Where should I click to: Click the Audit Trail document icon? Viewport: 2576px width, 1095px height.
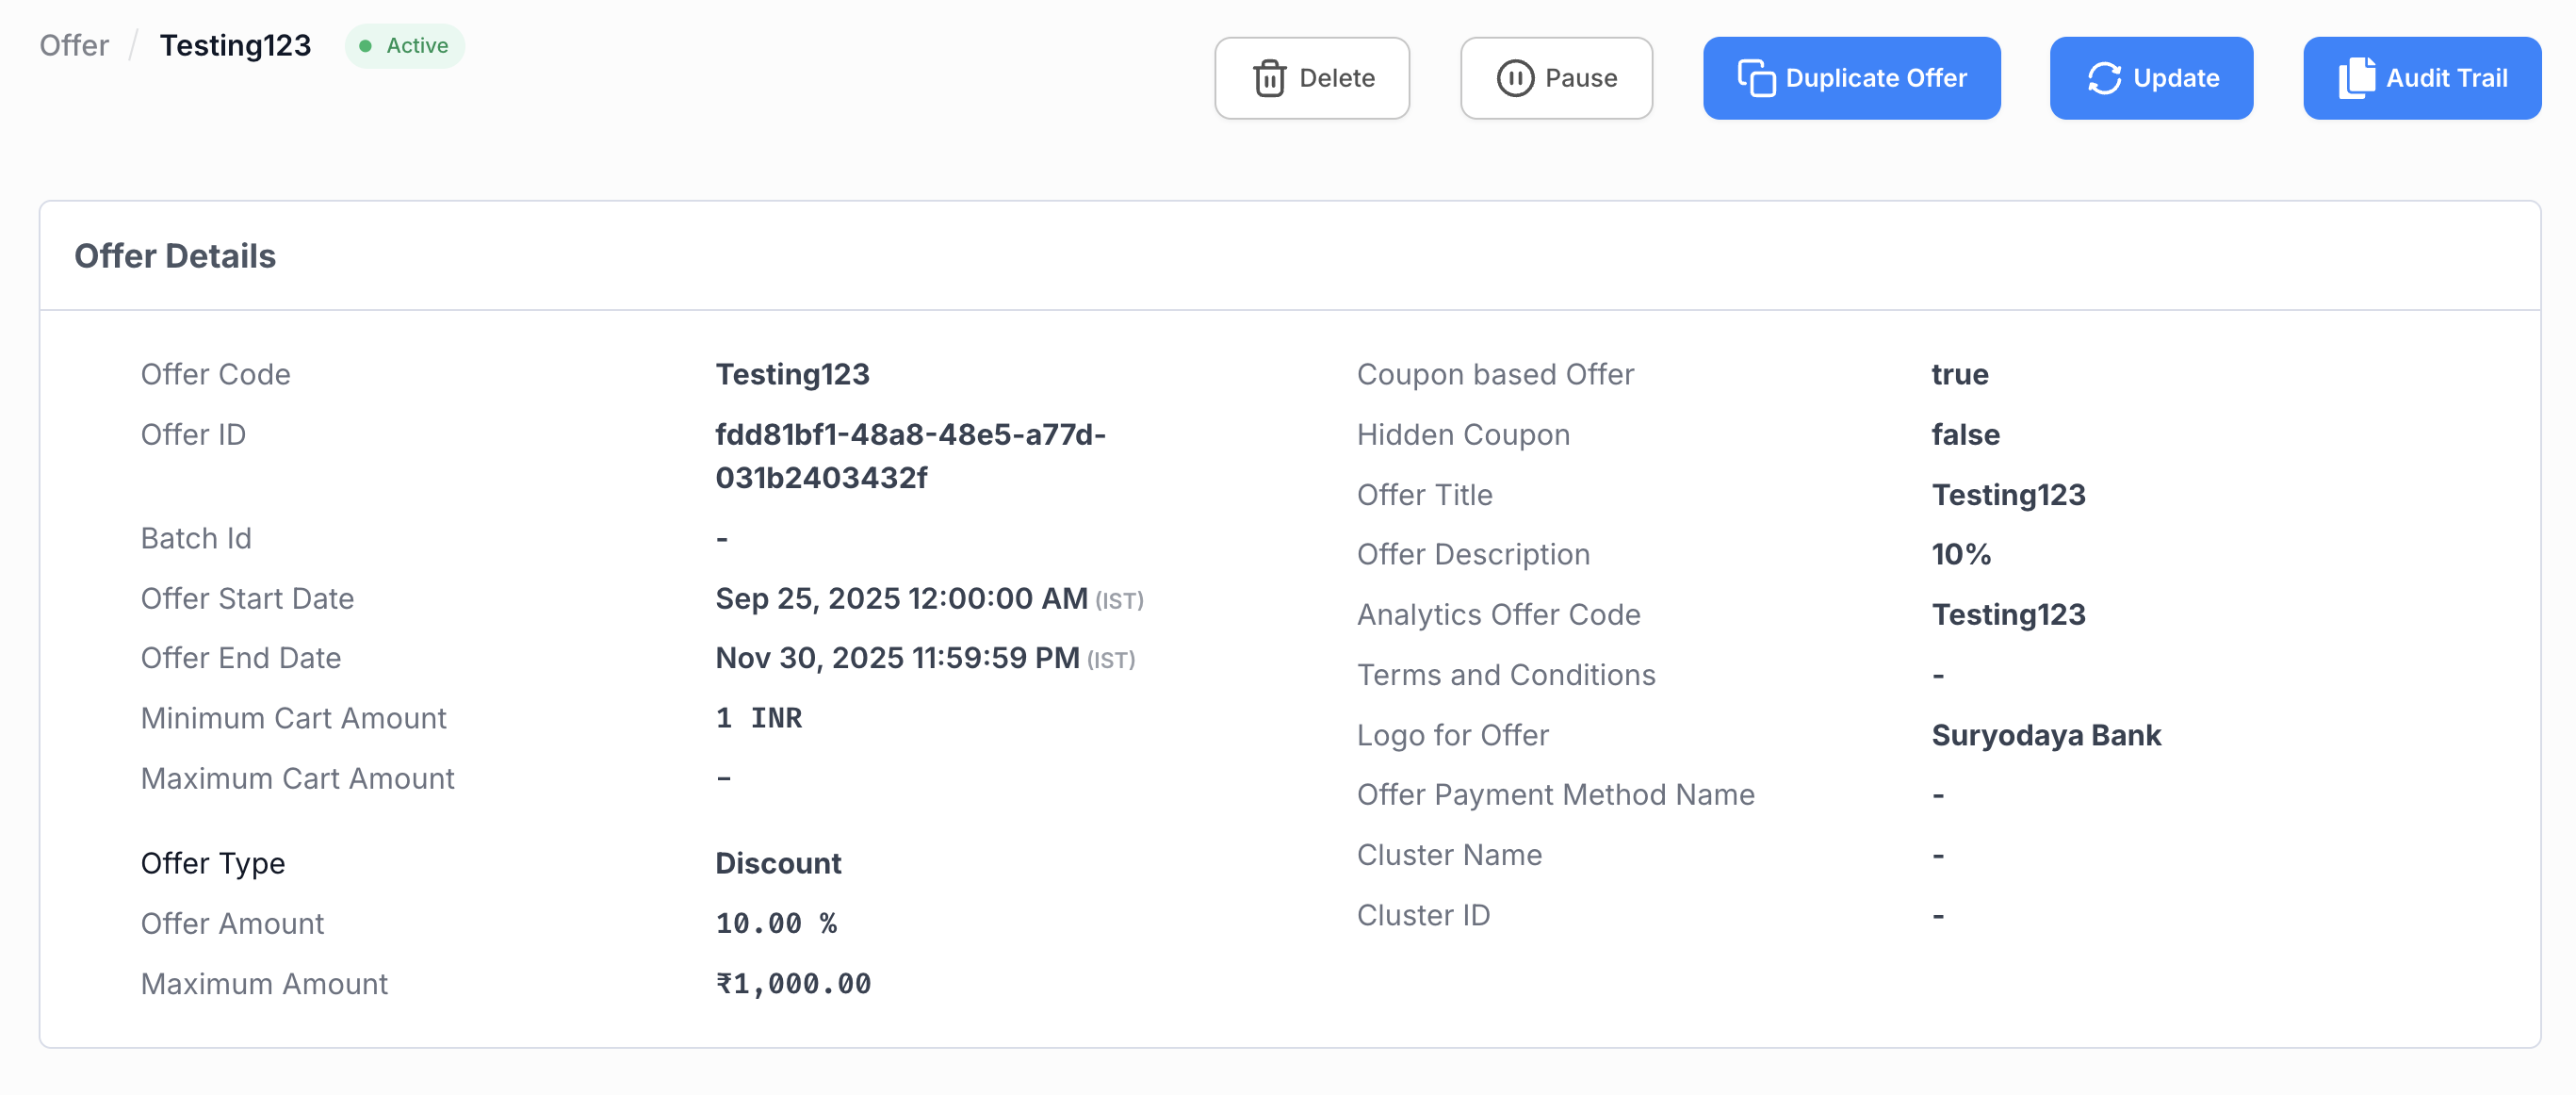pyautogui.click(x=2356, y=78)
